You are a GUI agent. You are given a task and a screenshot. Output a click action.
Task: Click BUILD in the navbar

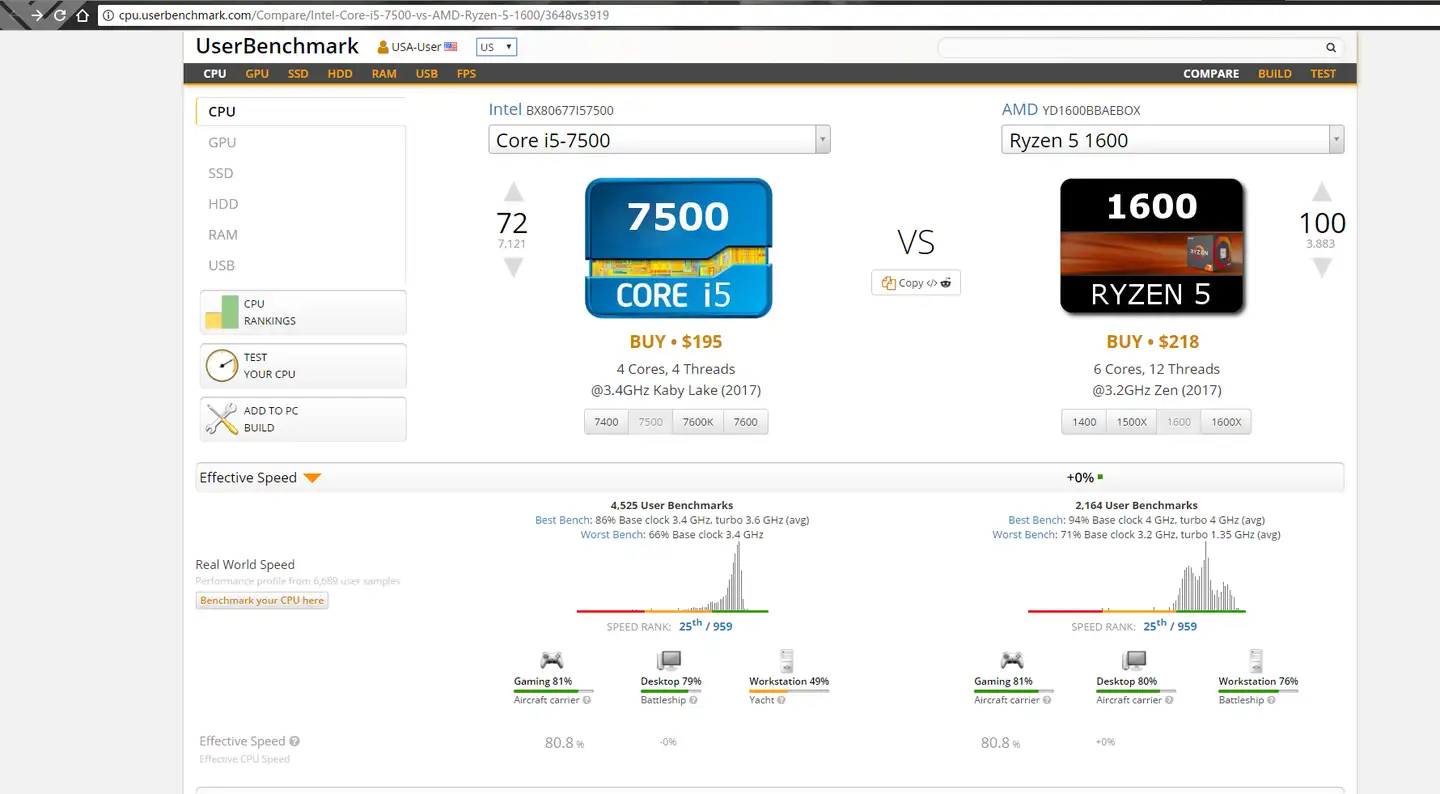(x=1275, y=74)
